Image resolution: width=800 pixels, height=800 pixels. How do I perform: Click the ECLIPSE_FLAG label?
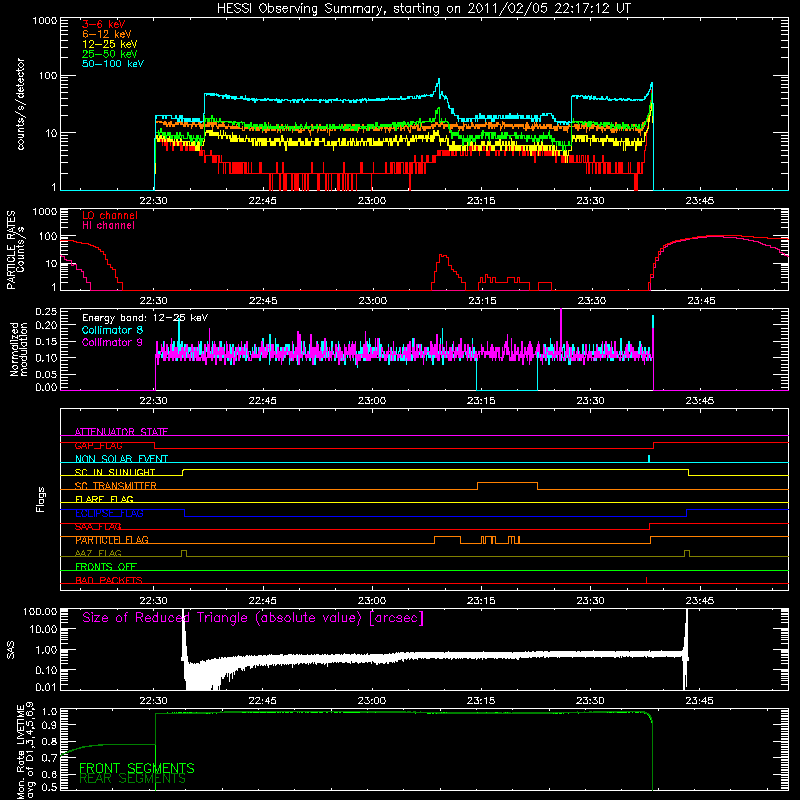click(109, 513)
